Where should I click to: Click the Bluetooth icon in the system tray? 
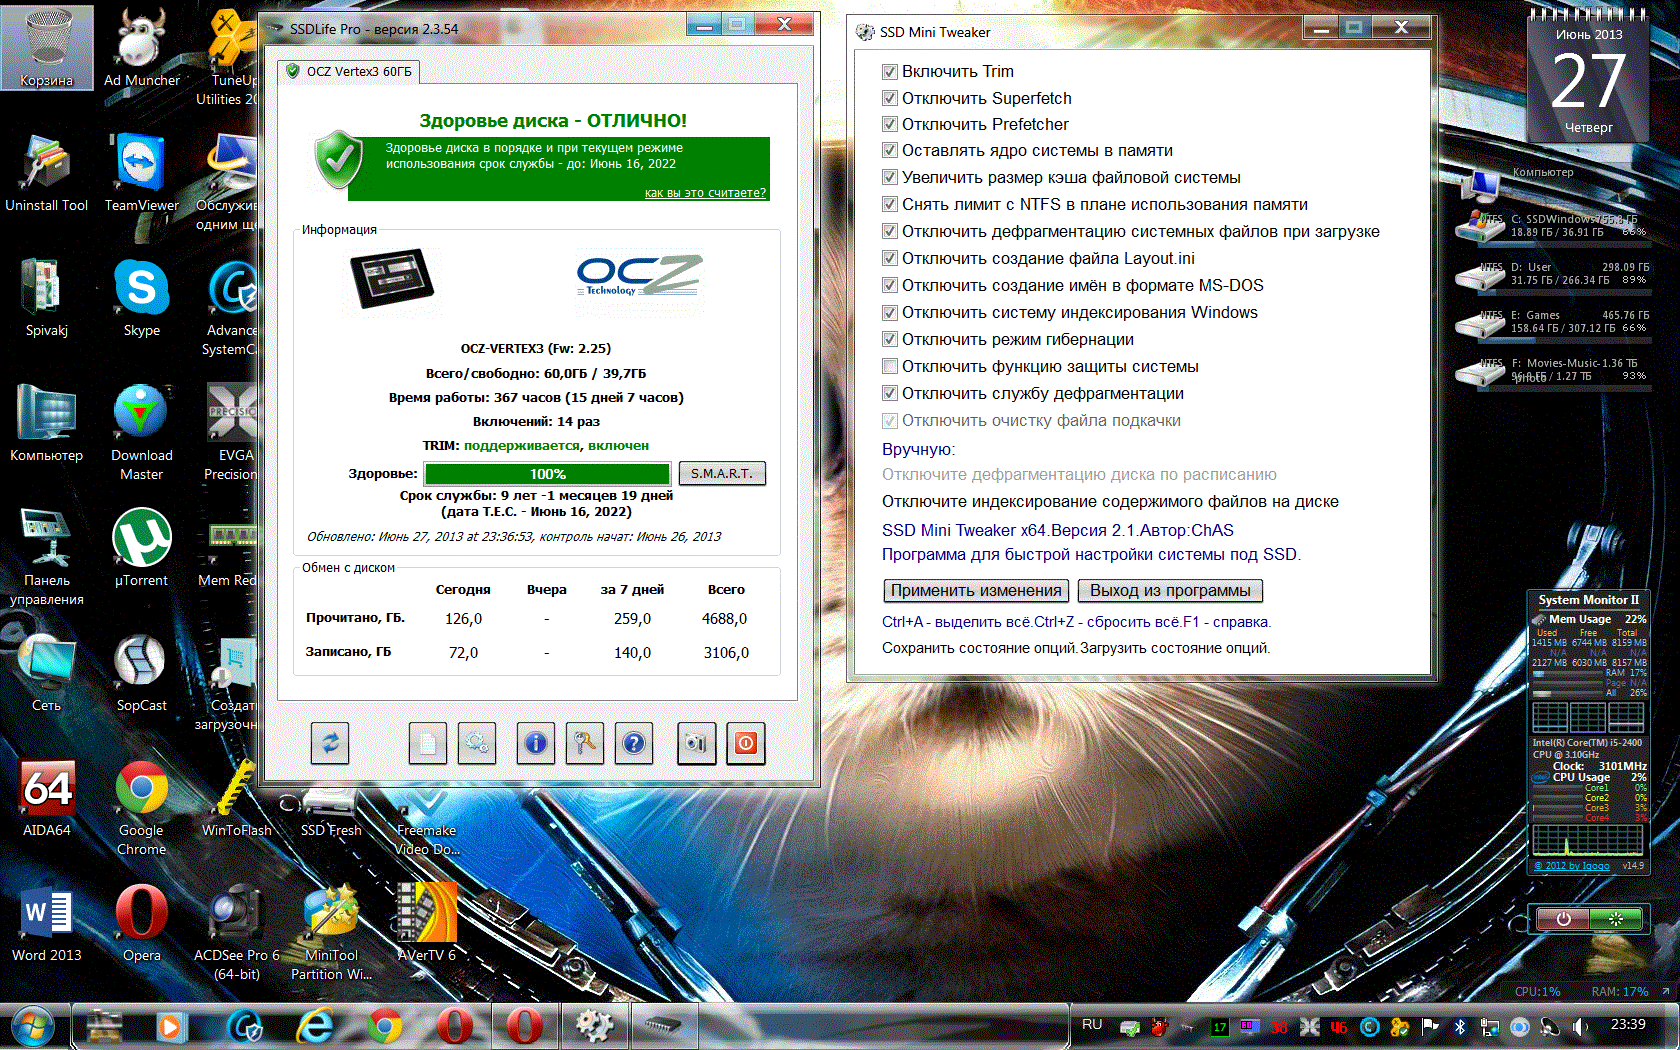click(x=1459, y=1027)
